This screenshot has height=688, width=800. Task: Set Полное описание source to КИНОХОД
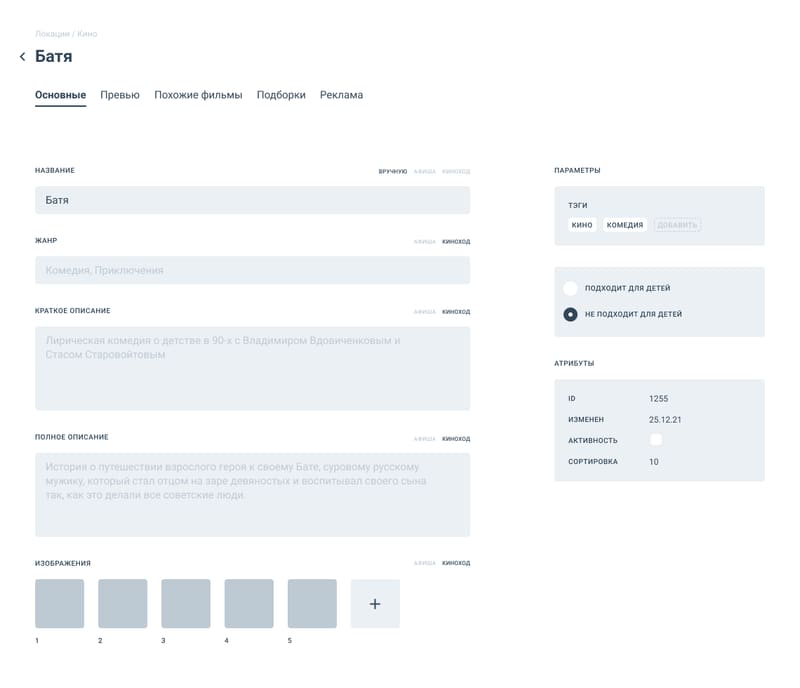click(x=456, y=438)
